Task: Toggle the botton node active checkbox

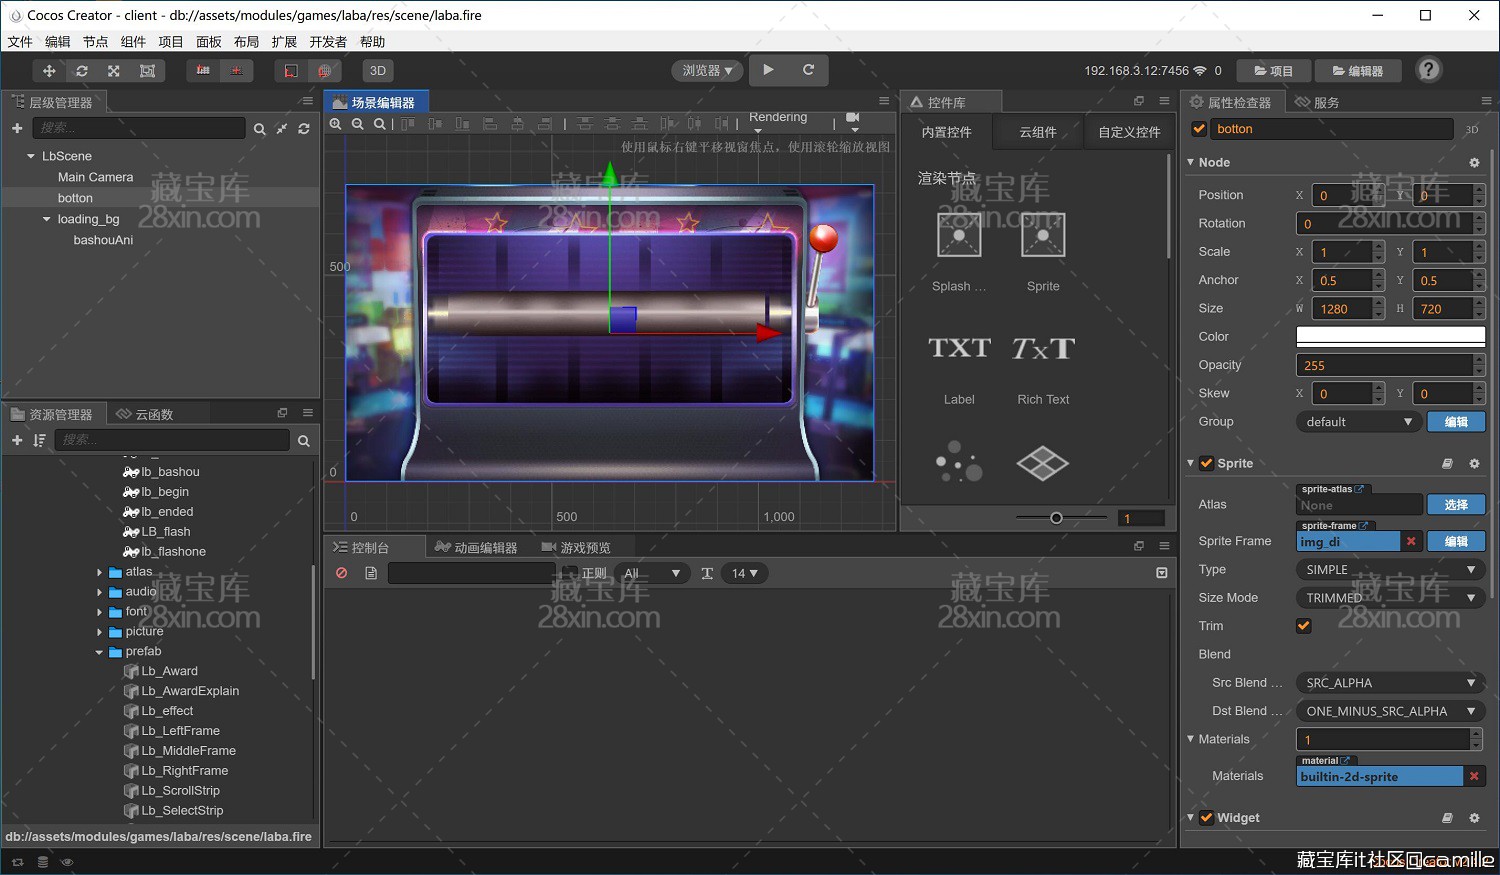Action: tap(1199, 128)
